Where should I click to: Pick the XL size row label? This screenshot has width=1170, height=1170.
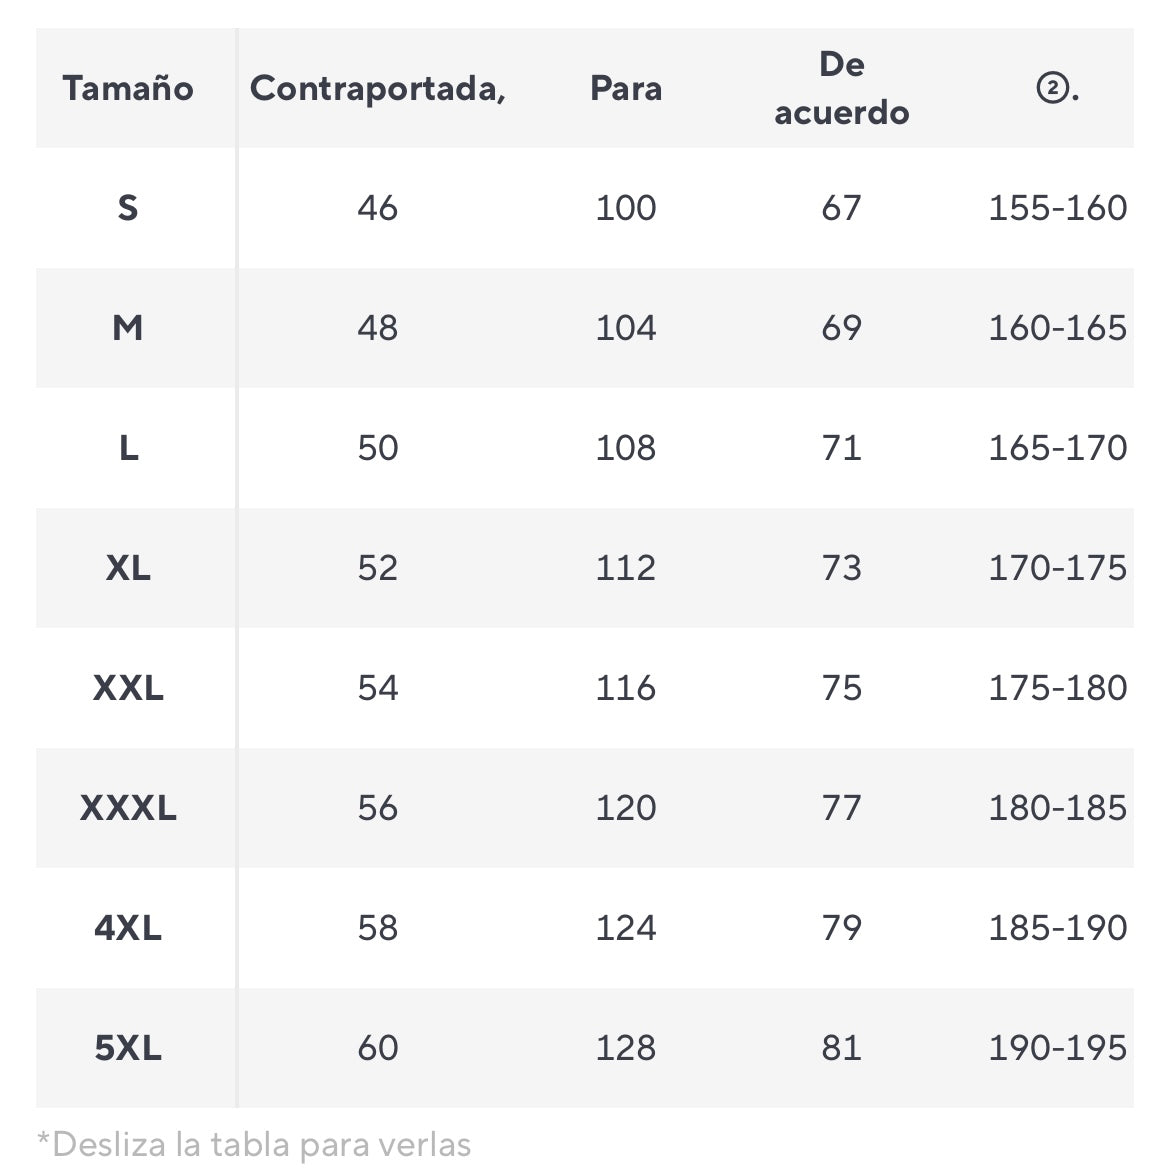click(128, 568)
